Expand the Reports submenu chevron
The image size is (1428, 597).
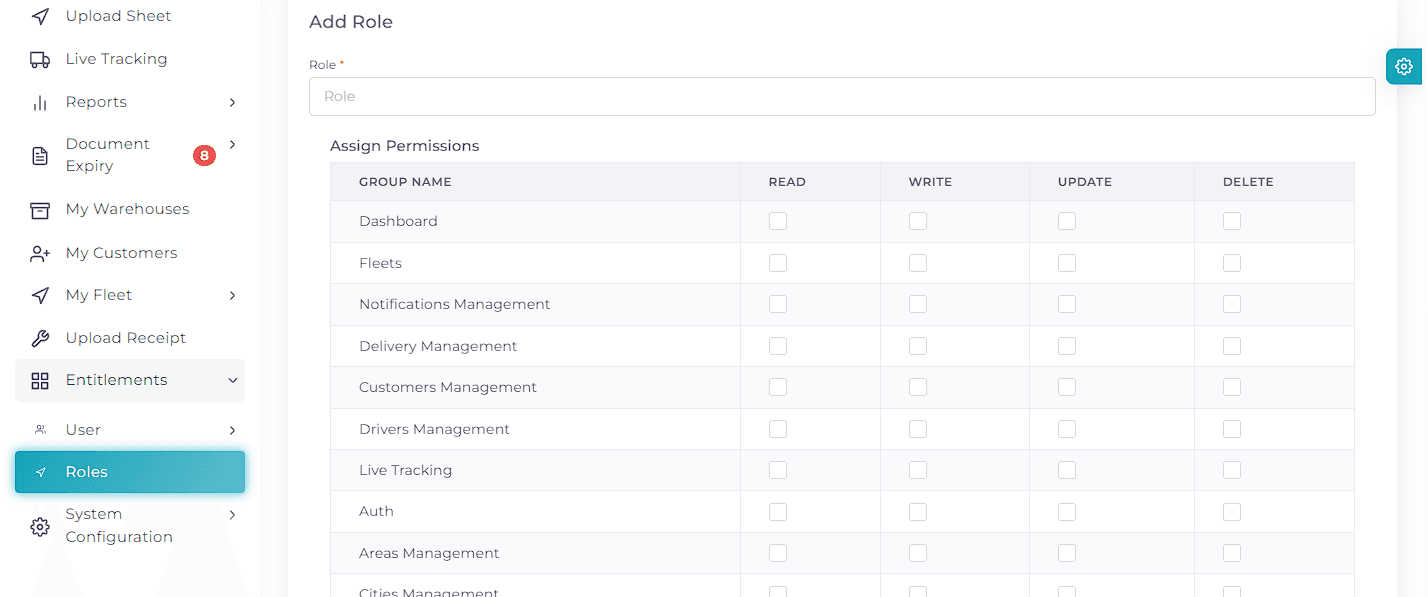(x=232, y=102)
